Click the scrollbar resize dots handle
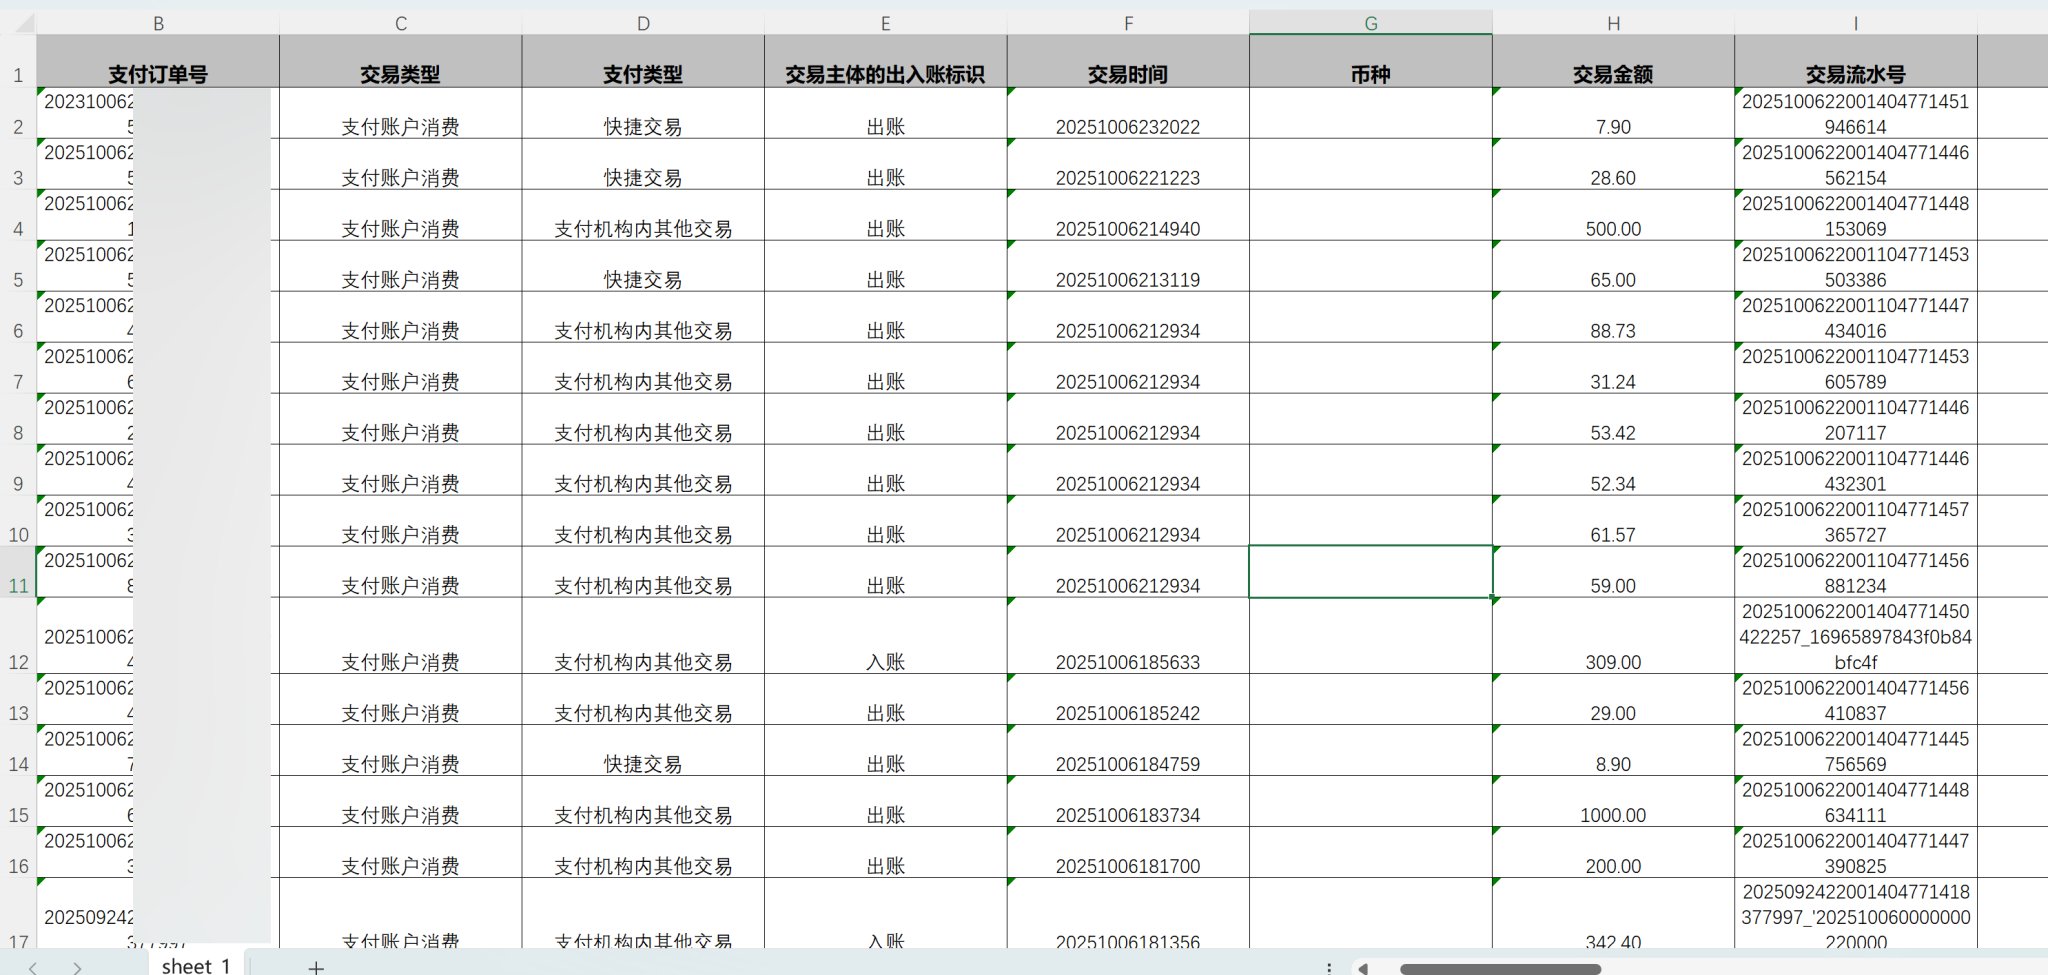Image resolution: width=2048 pixels, height=975 pixels. tap(1328, 967)
